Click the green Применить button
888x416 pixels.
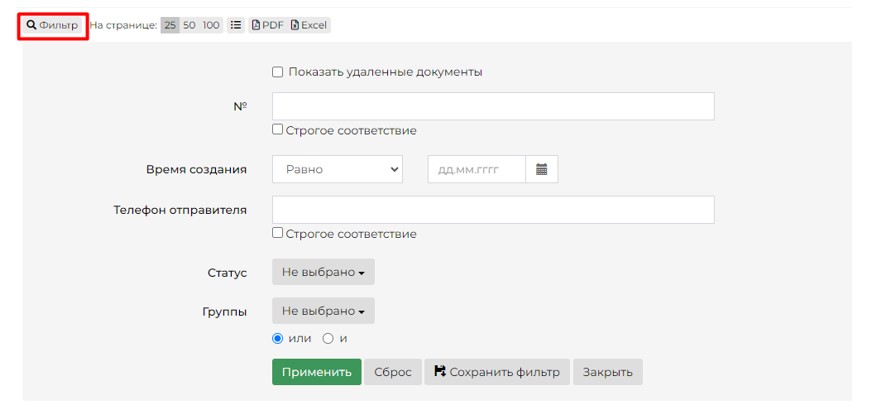click(x=317, y=372)
